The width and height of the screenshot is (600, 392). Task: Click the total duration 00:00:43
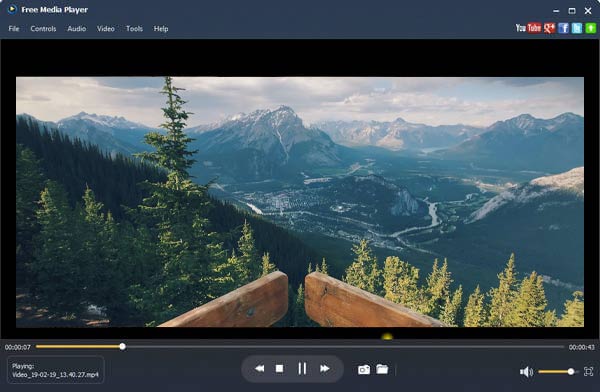(582, 347)
